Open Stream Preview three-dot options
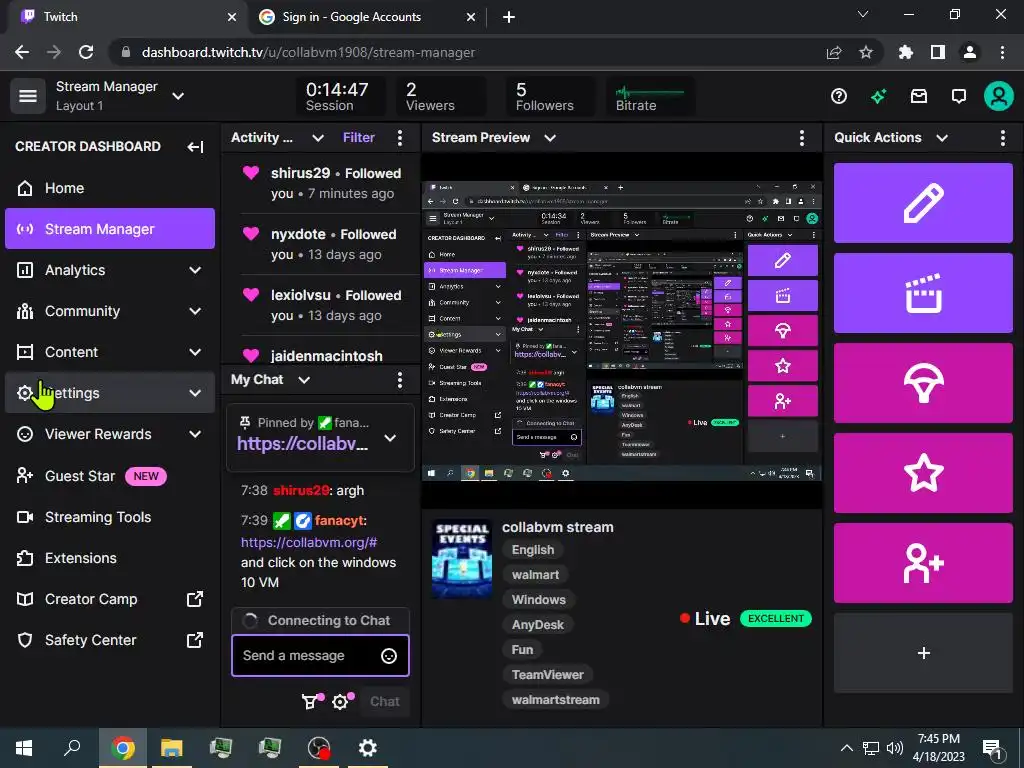Viewport: 1024px width, 768px height. point(801,138)
